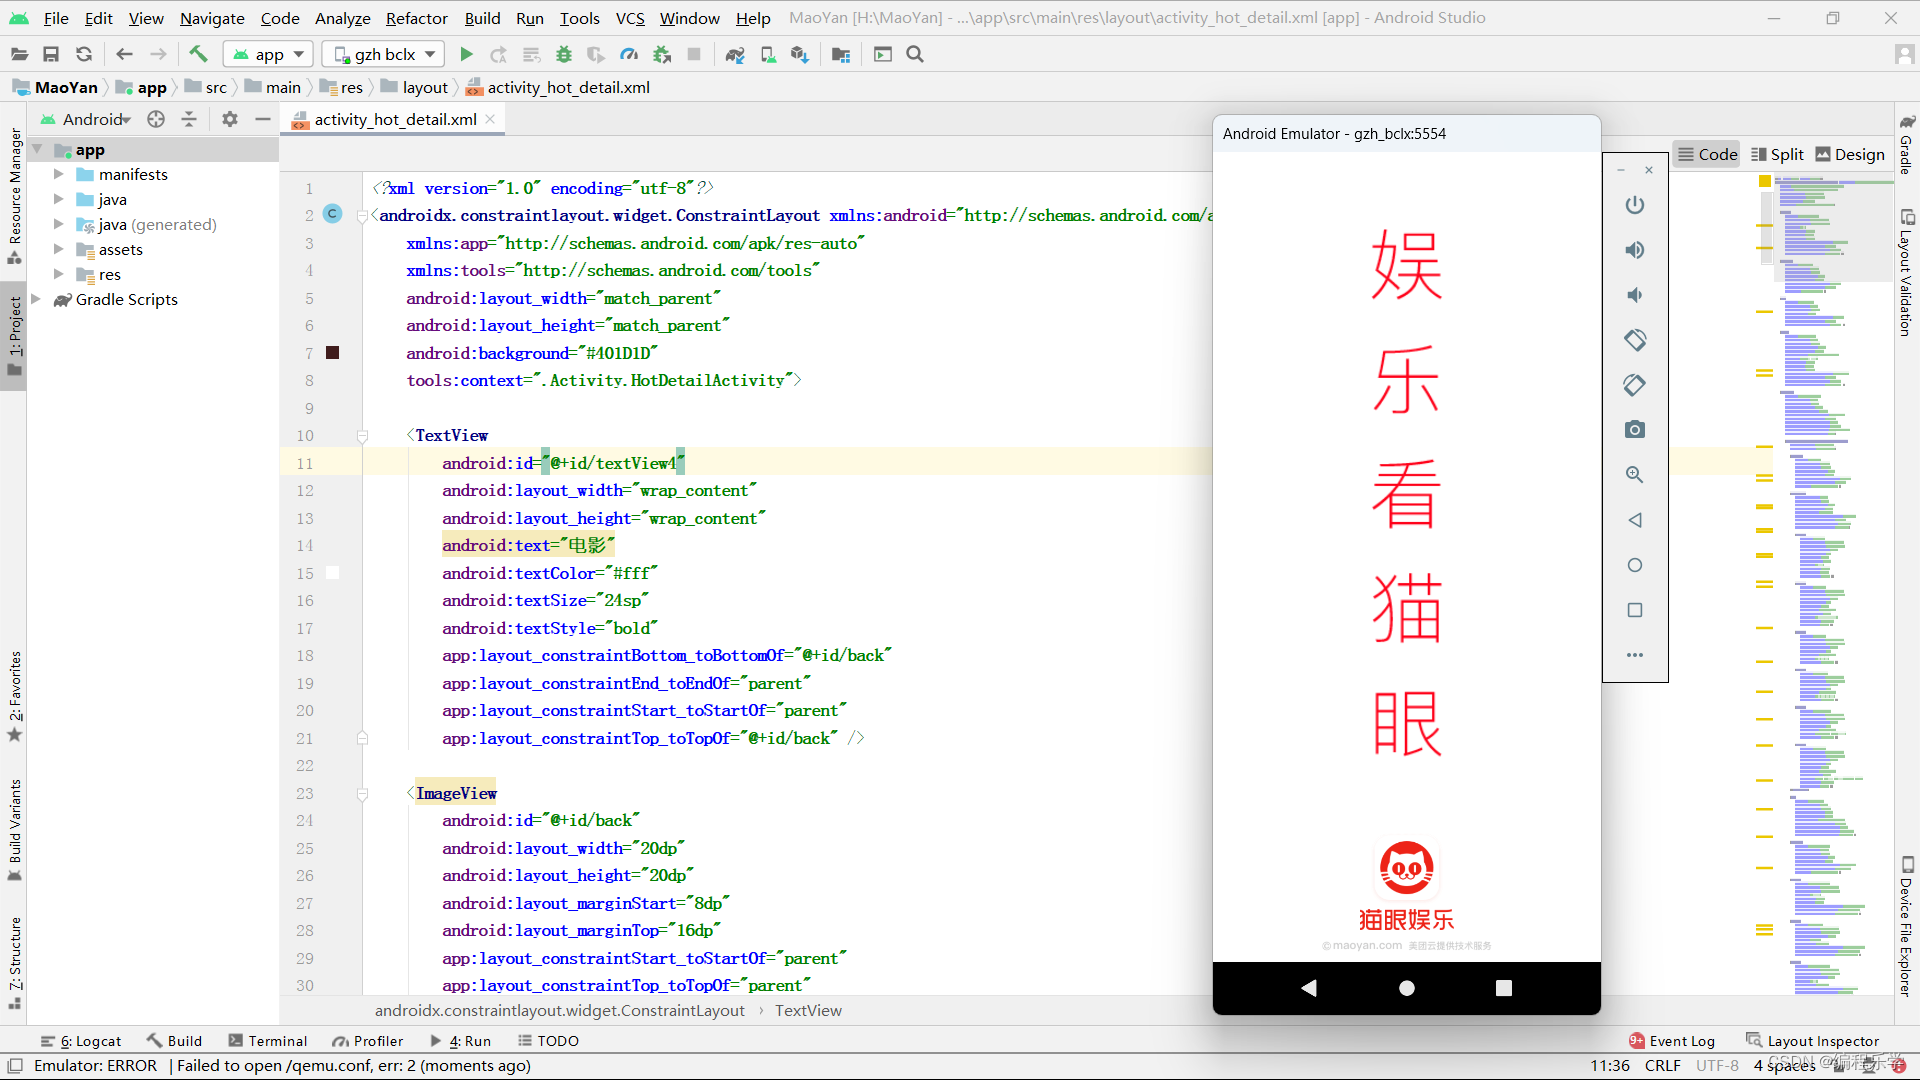Expand the res folder in project tree
The image size is (1920, 1080).
58,274
